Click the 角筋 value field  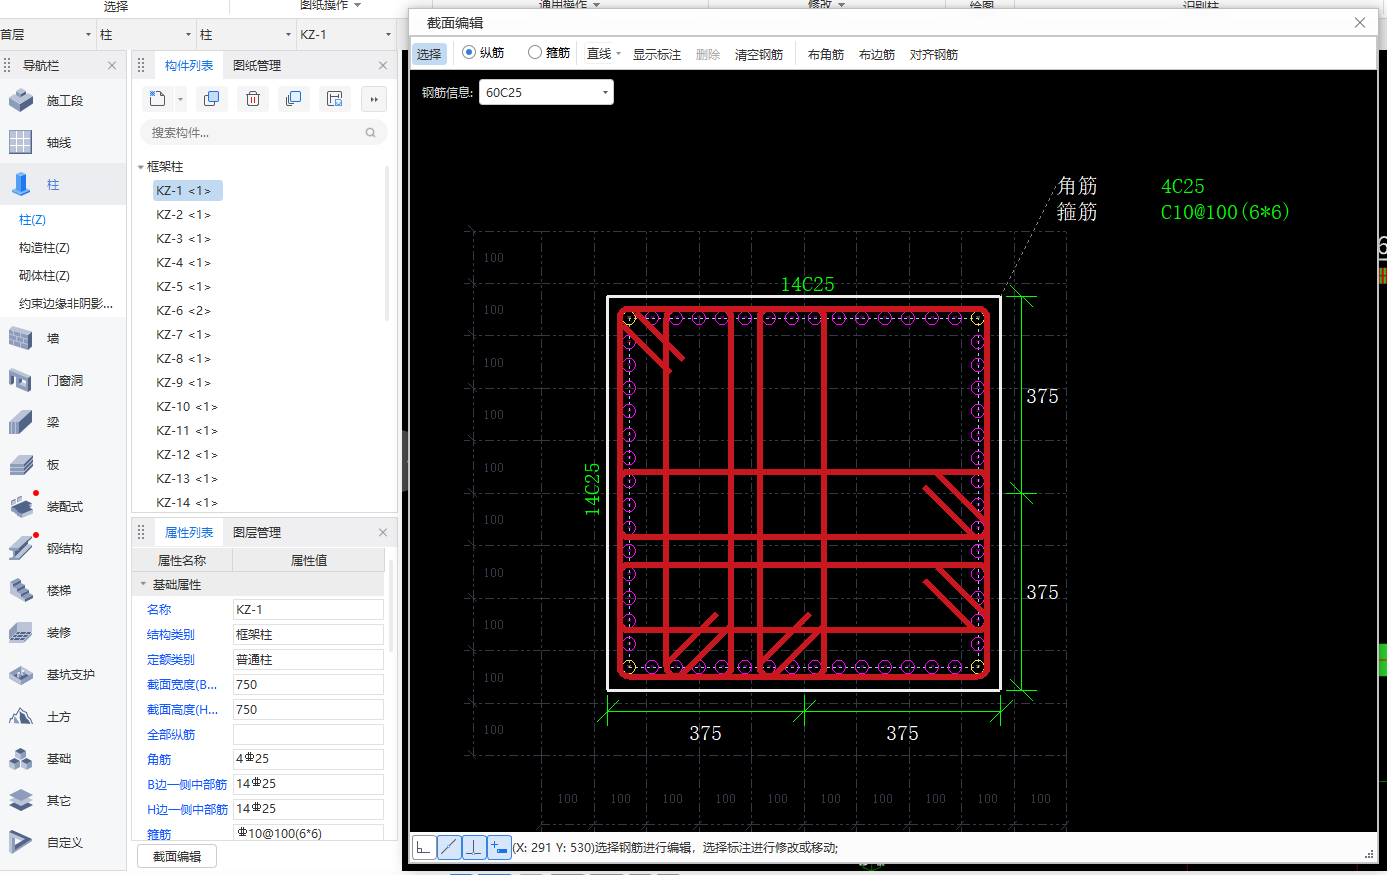[x=308, y=759]
